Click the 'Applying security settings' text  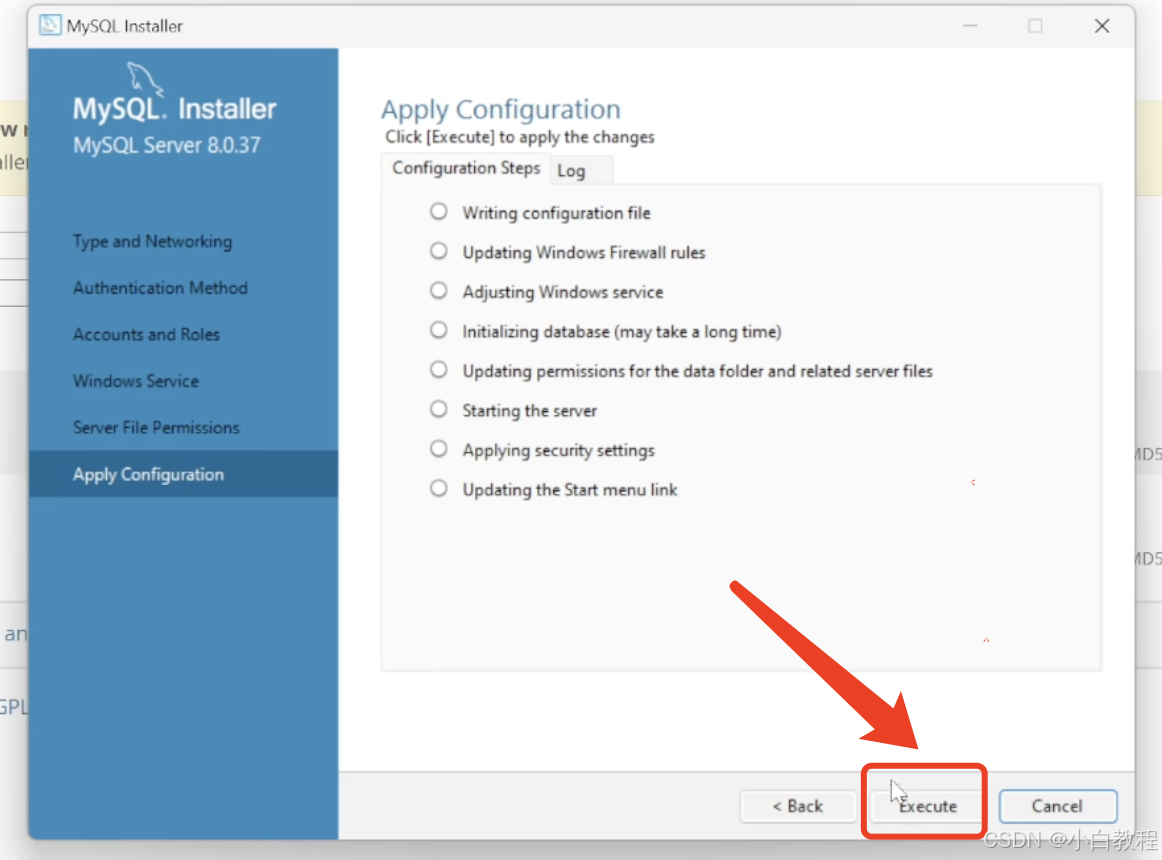(559, 451)
